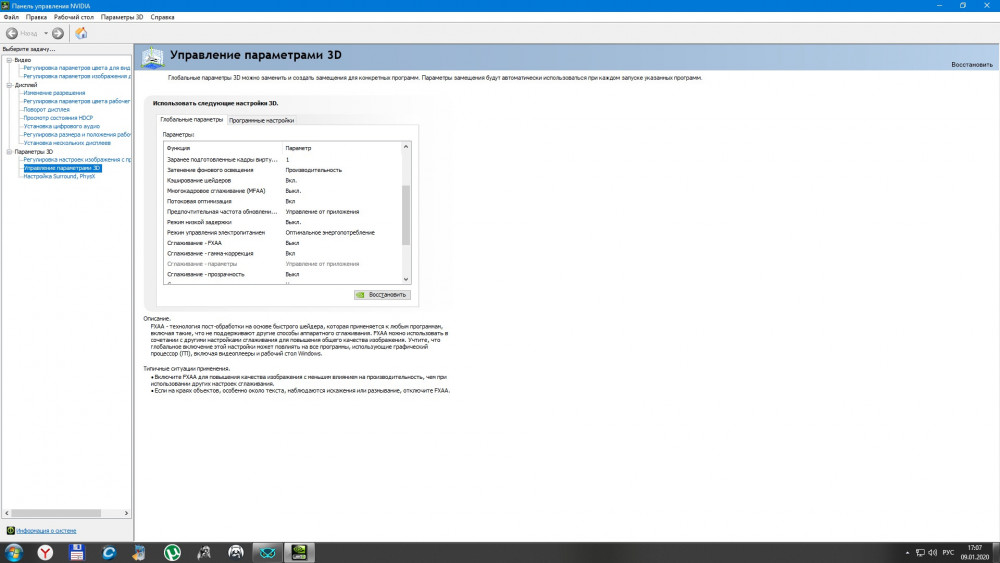Open the Справка menu
Image resolution: width=1000 pixels, height=563 pixels.
coord(162,17)
